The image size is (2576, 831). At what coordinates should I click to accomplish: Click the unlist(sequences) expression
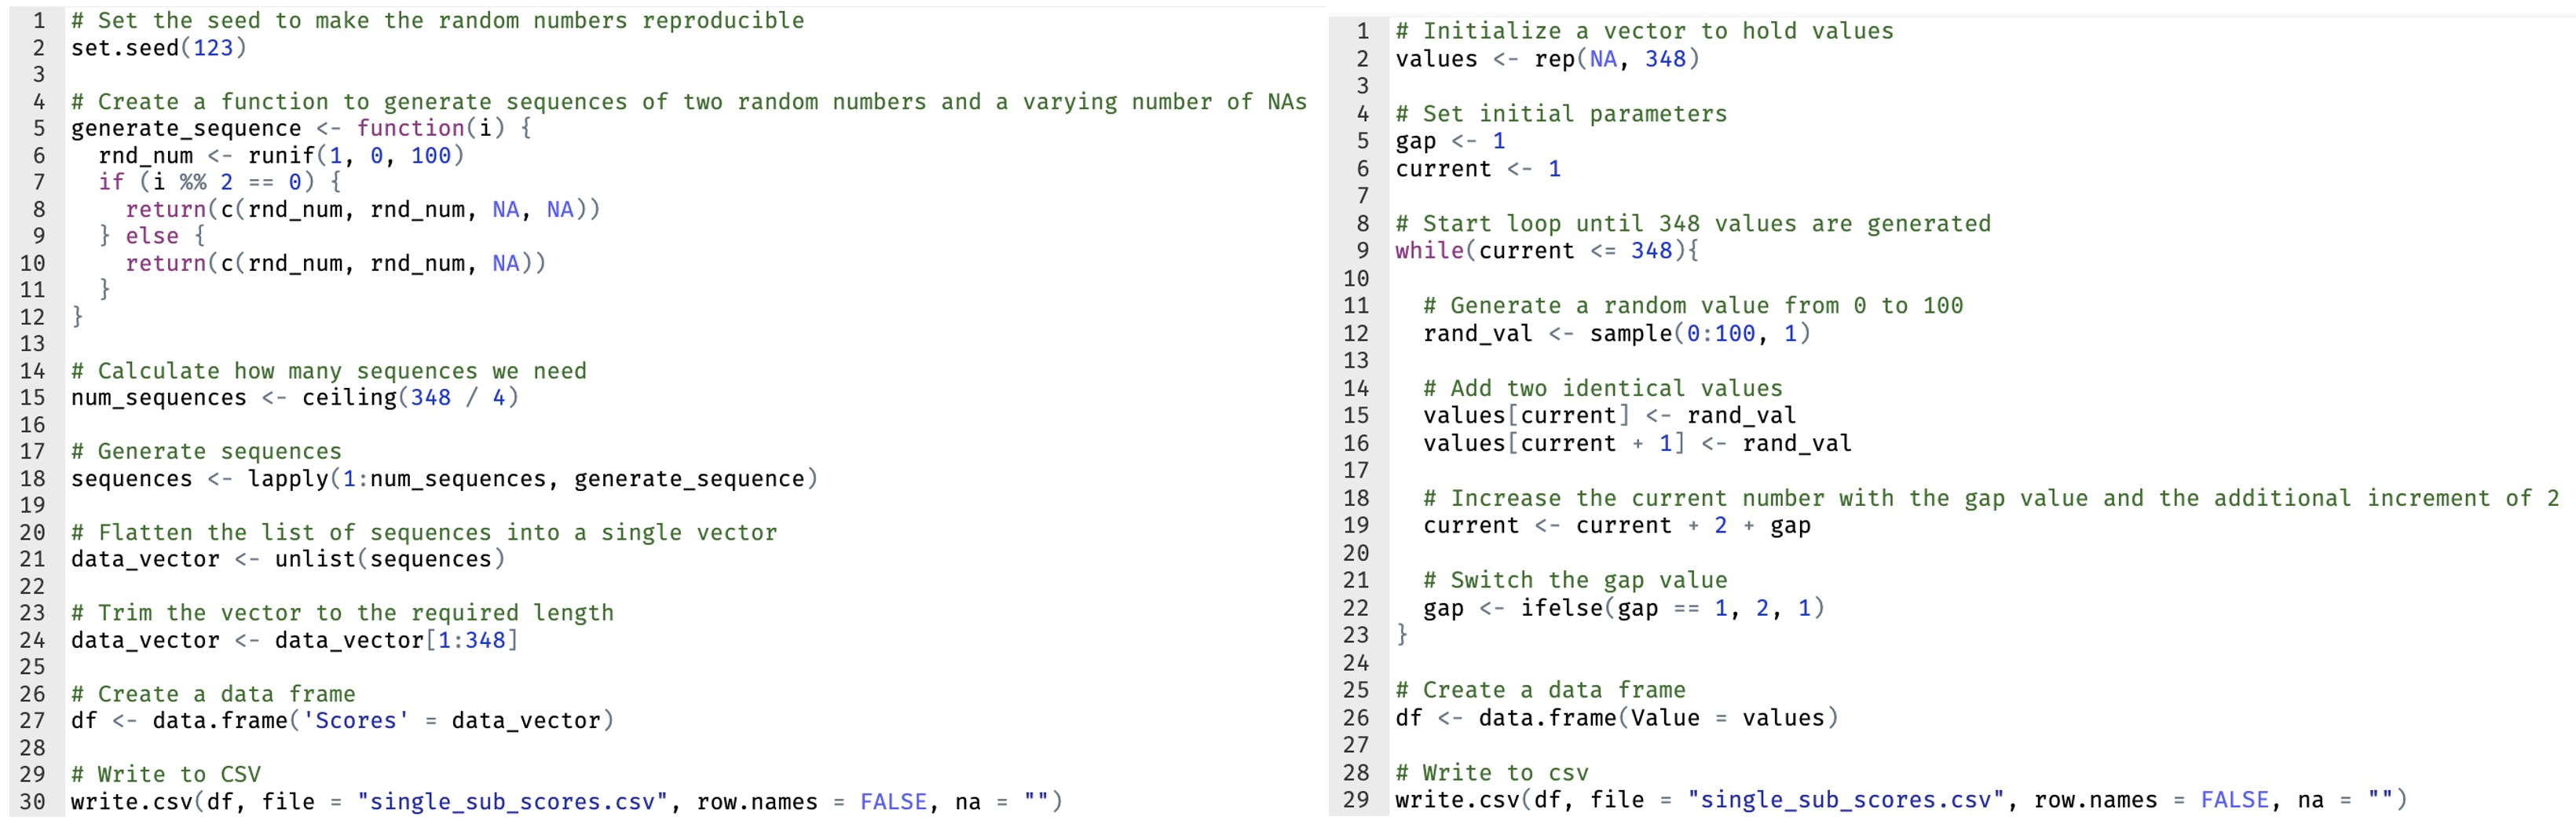pos(390,559)
